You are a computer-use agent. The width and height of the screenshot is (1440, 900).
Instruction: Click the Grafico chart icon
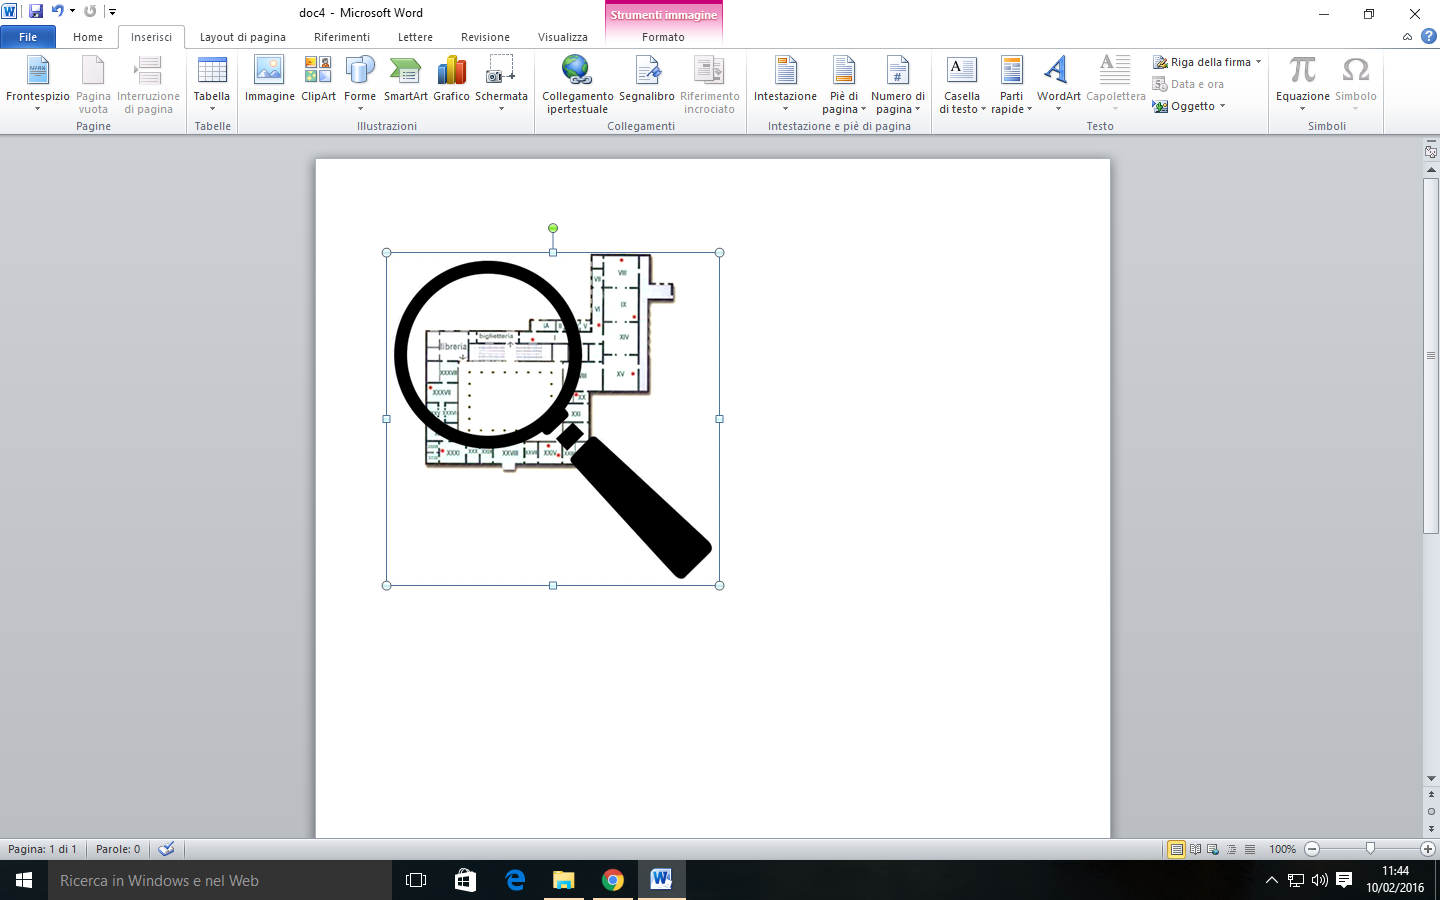[451, 79]
